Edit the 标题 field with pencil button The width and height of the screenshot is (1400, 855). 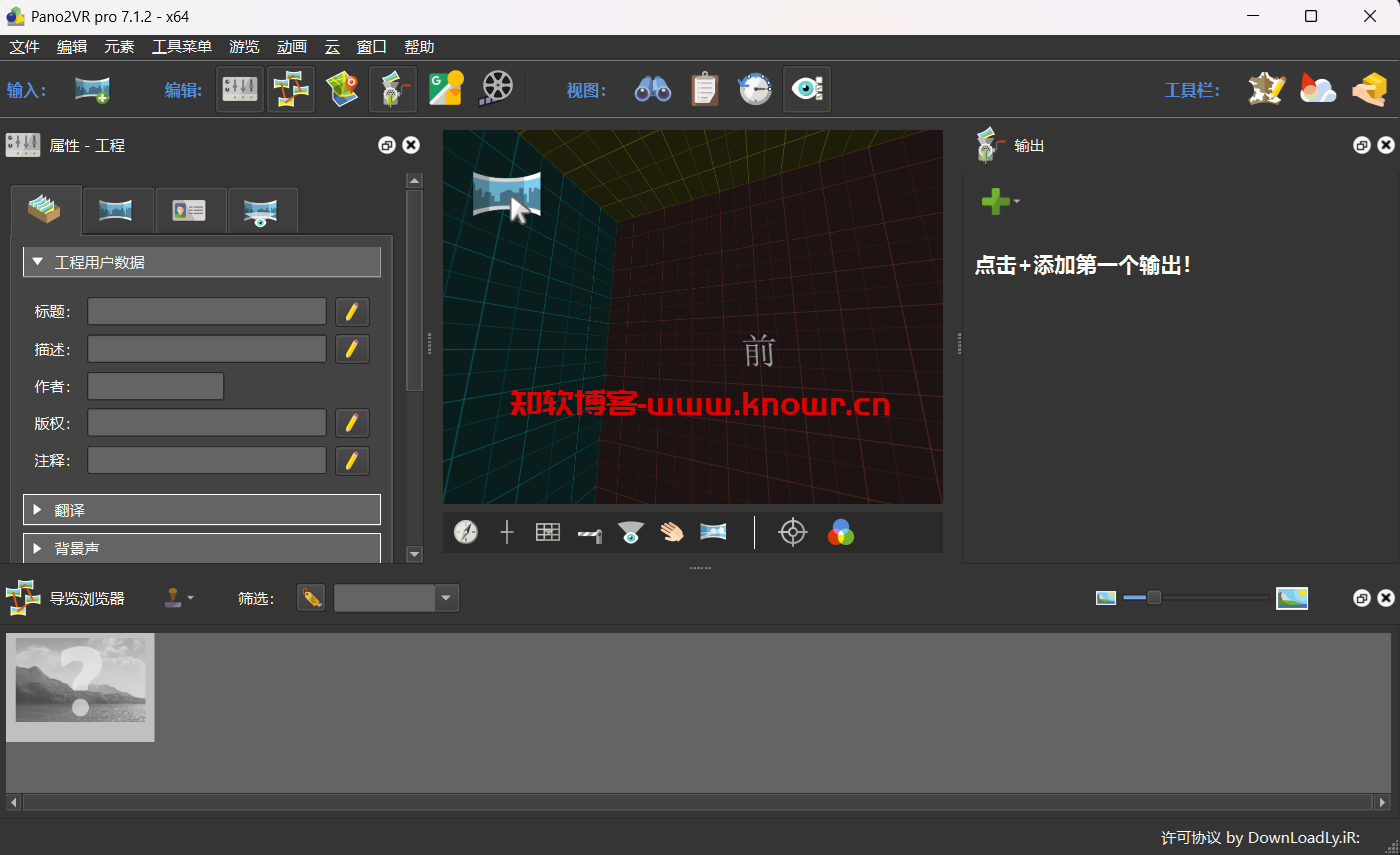(x=352, y=312)
